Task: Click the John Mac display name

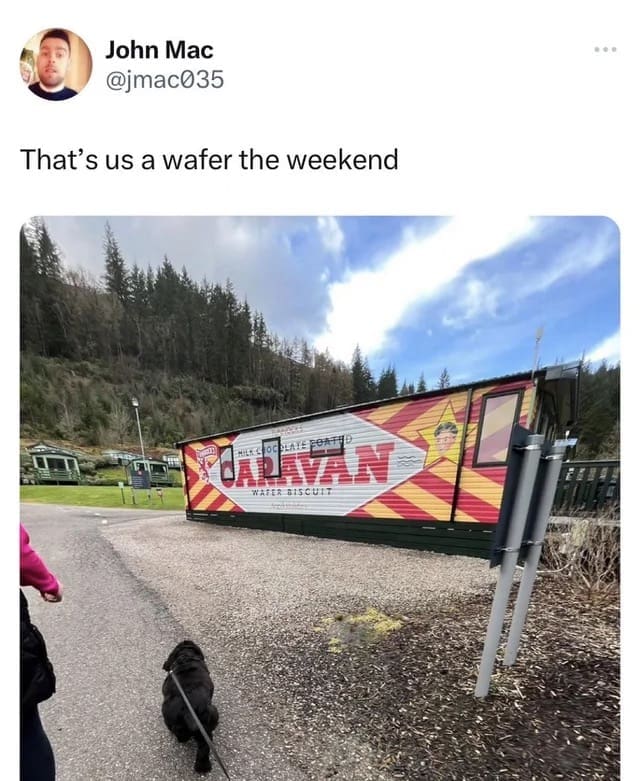Action: coord(159,50)
